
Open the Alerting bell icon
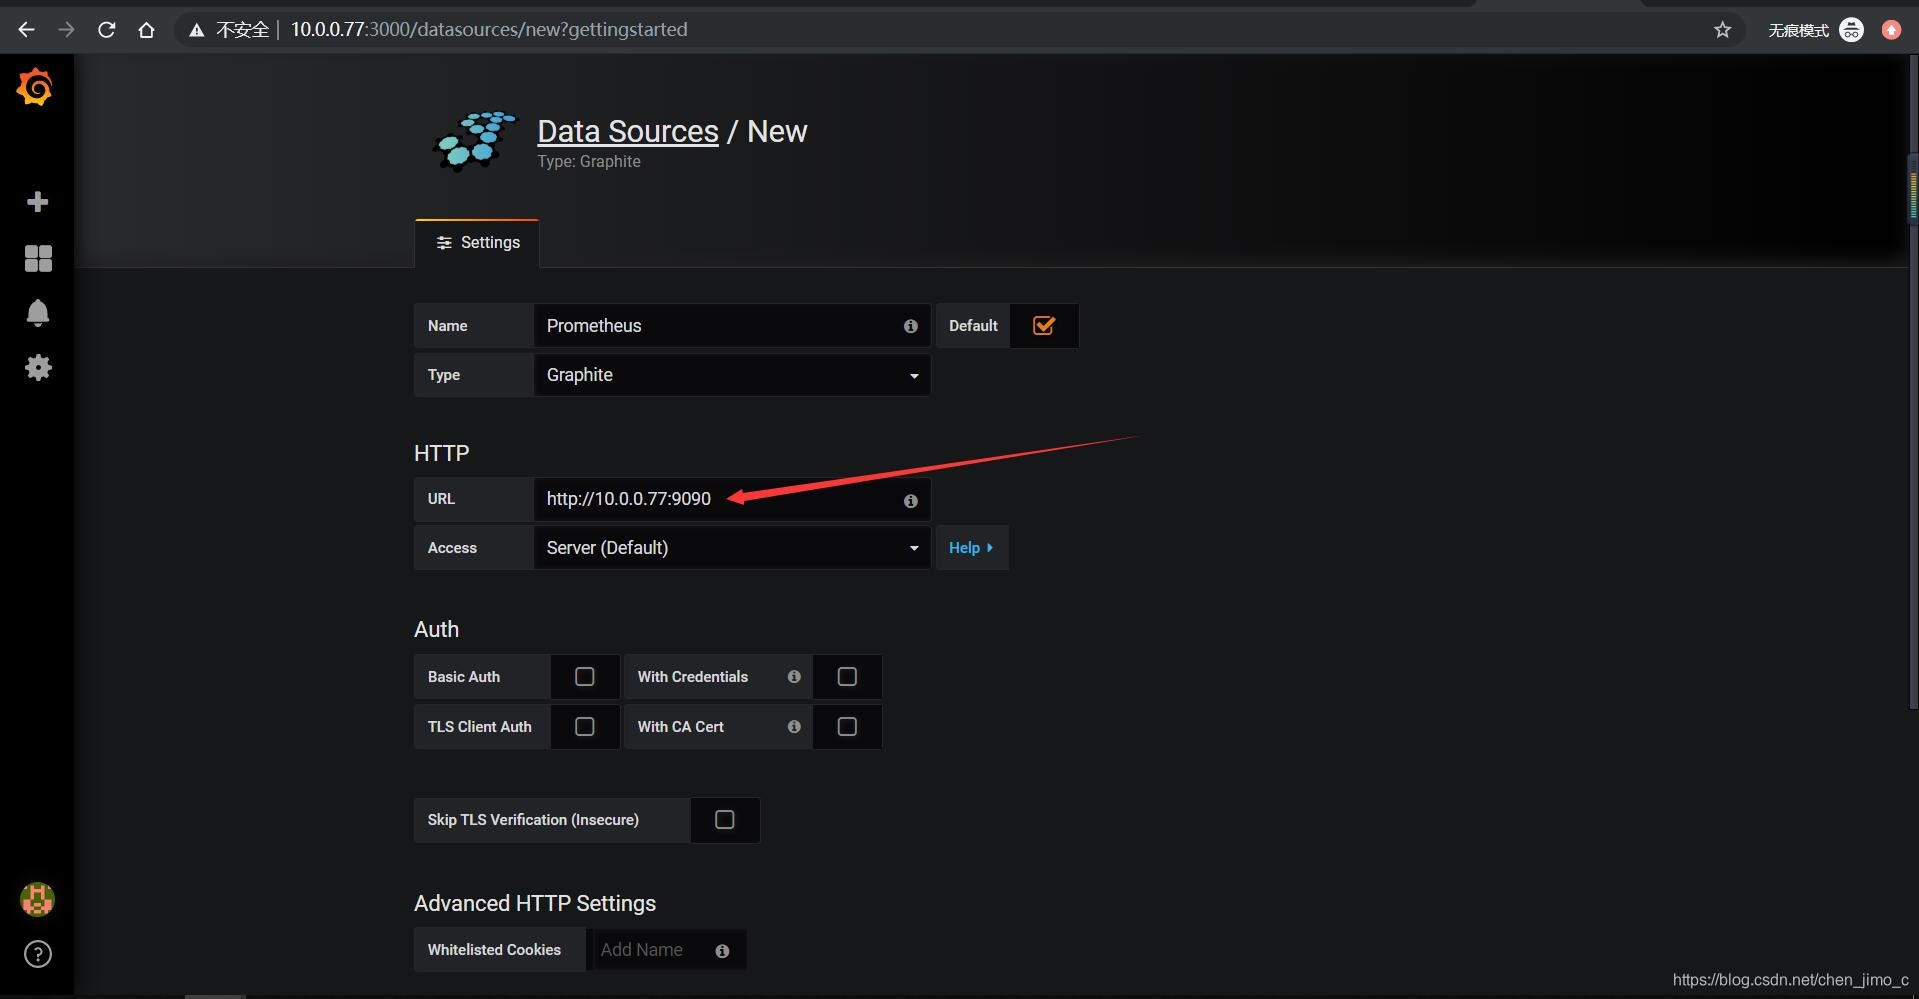click(38, 313)
